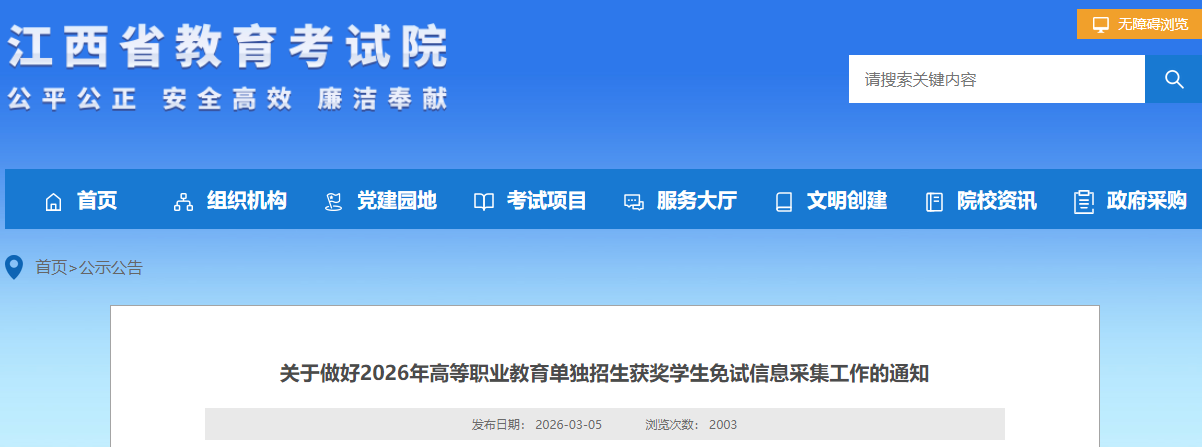This screenshot has width=1202, height=447.
Task: Click the open-book icon beside 考试项目
Action: (x=484, y=202)
